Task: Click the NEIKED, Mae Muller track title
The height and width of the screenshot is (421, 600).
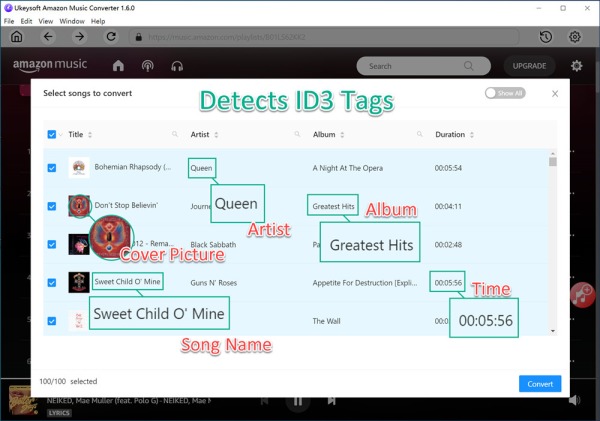Action: pyautogui.click(x=129, y=401)
